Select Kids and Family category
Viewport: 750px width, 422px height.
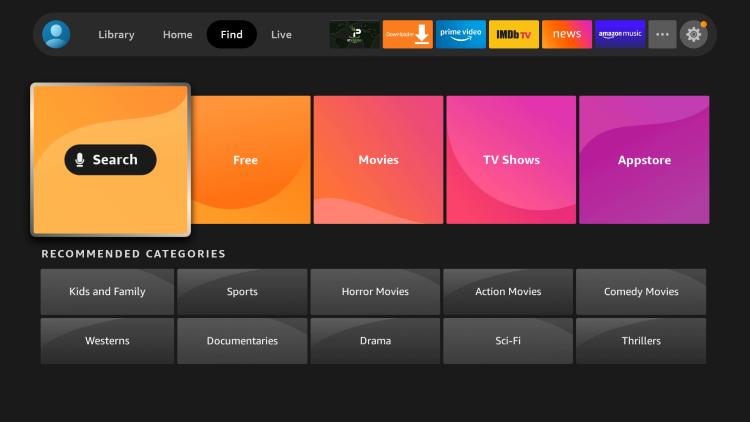107,292
